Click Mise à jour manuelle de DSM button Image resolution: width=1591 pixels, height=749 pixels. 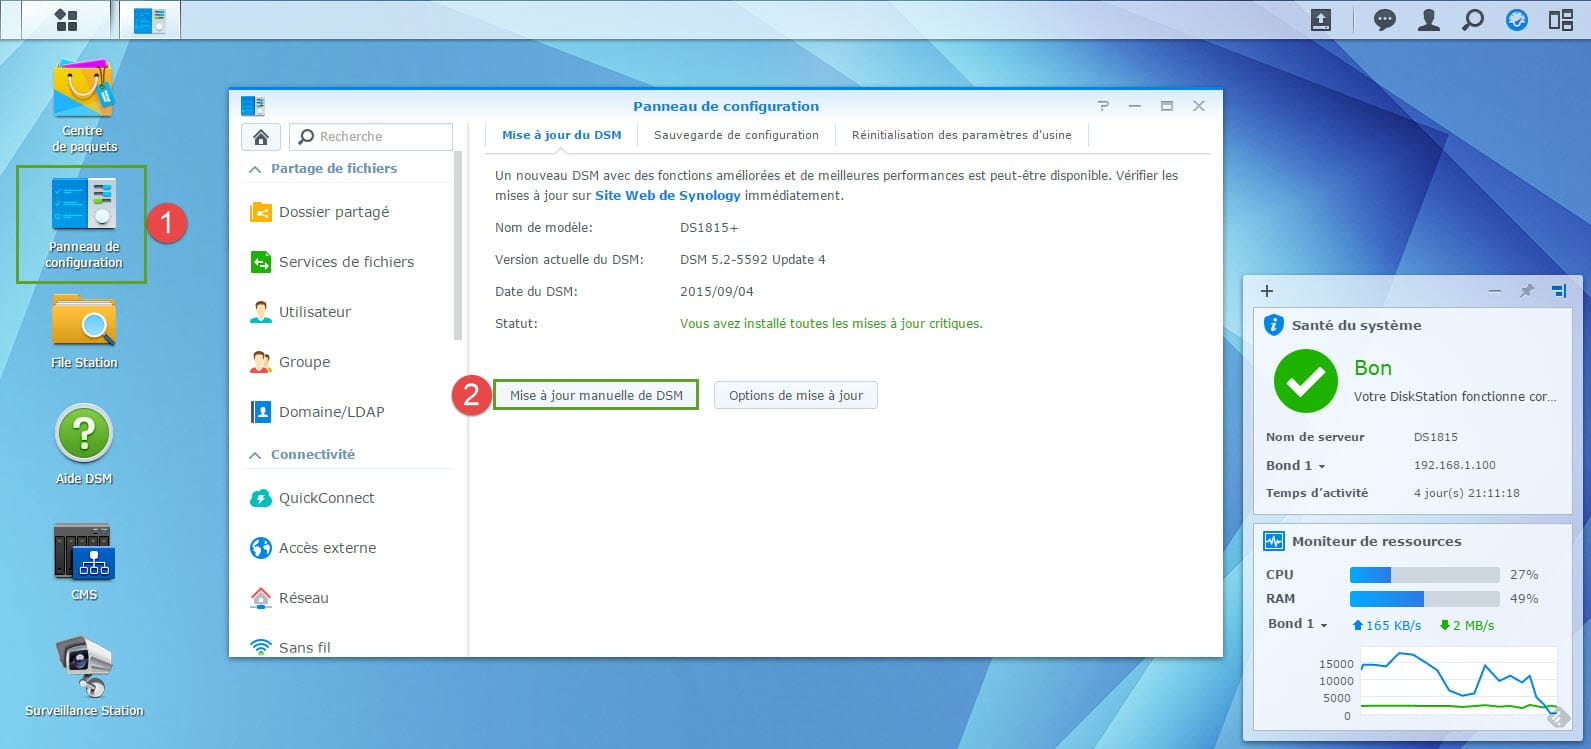coord(596,395)
